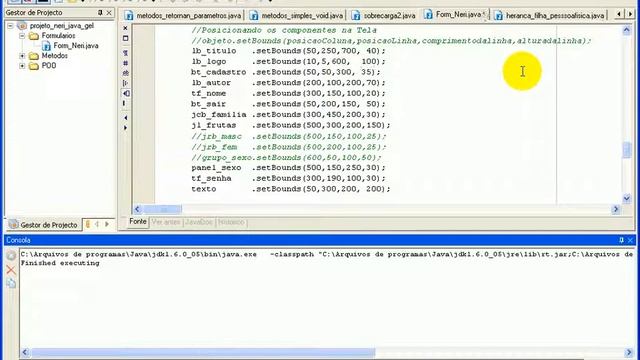Click the commented //jrb_masc line

click(288, 136)
